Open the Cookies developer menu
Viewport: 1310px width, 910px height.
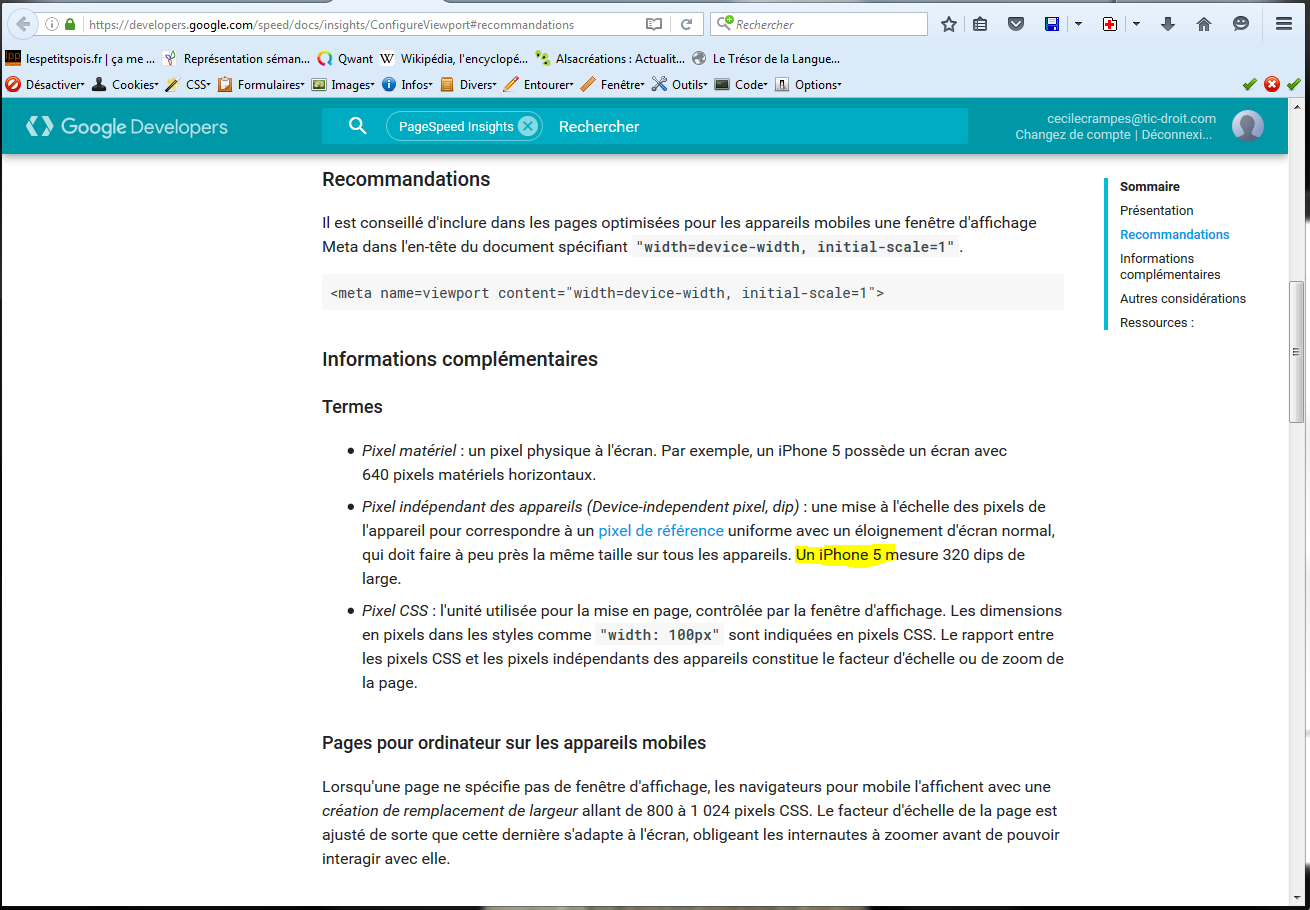point(125,85)
